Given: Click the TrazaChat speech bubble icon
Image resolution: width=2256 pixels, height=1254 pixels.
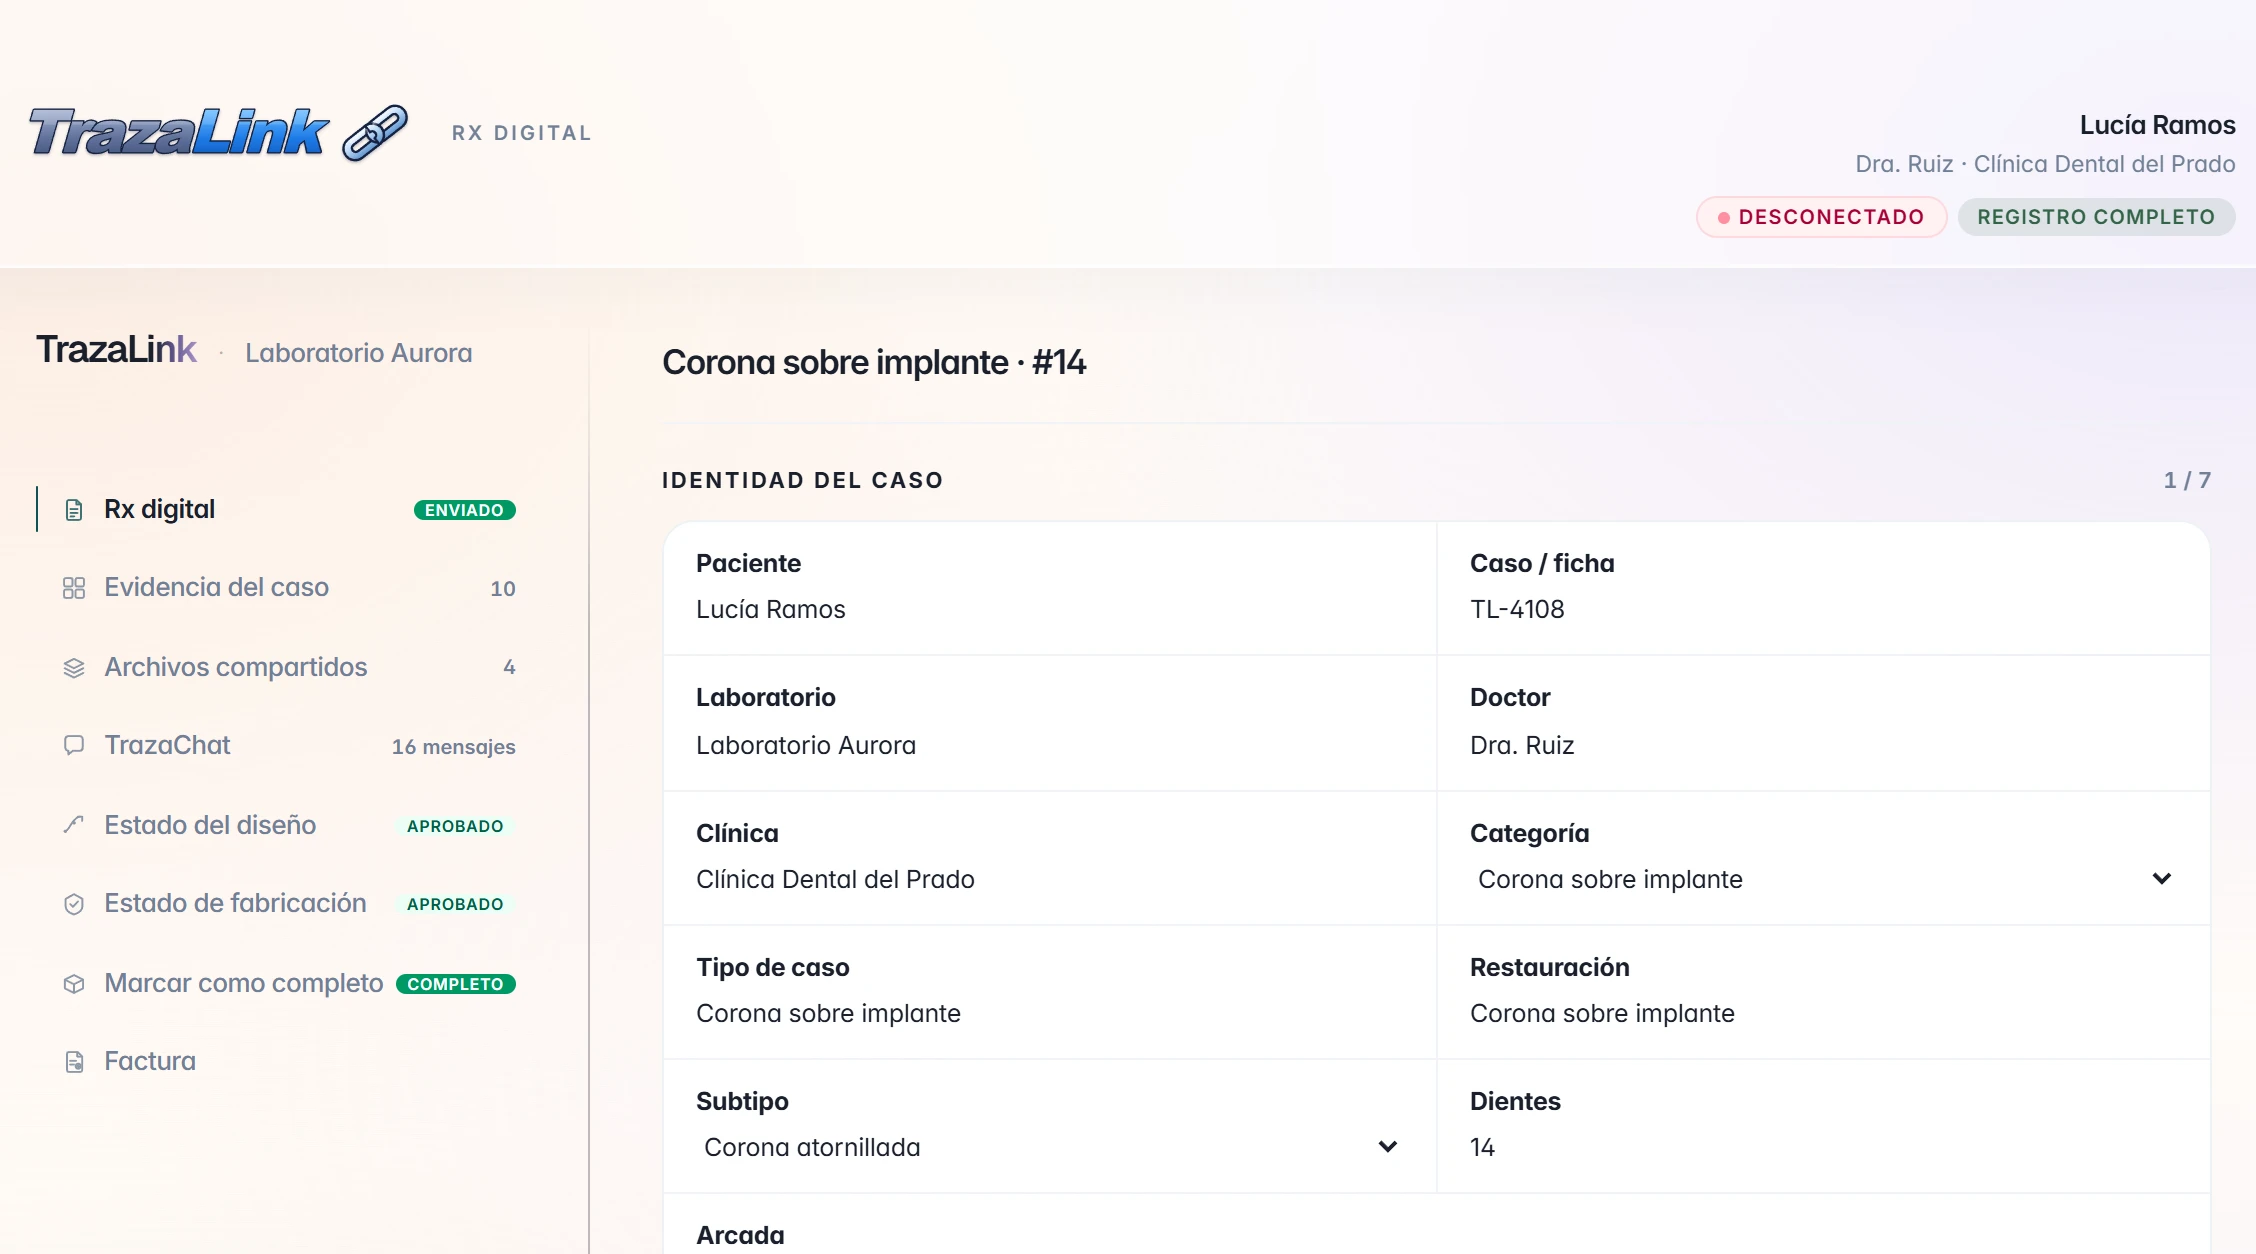Looking at the screenshot, I should click(74, 746).
